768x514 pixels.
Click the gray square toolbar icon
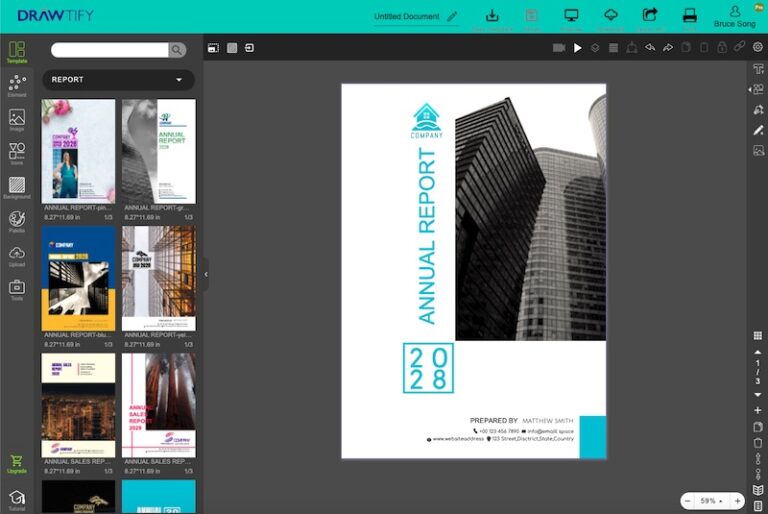click(232, 48)
